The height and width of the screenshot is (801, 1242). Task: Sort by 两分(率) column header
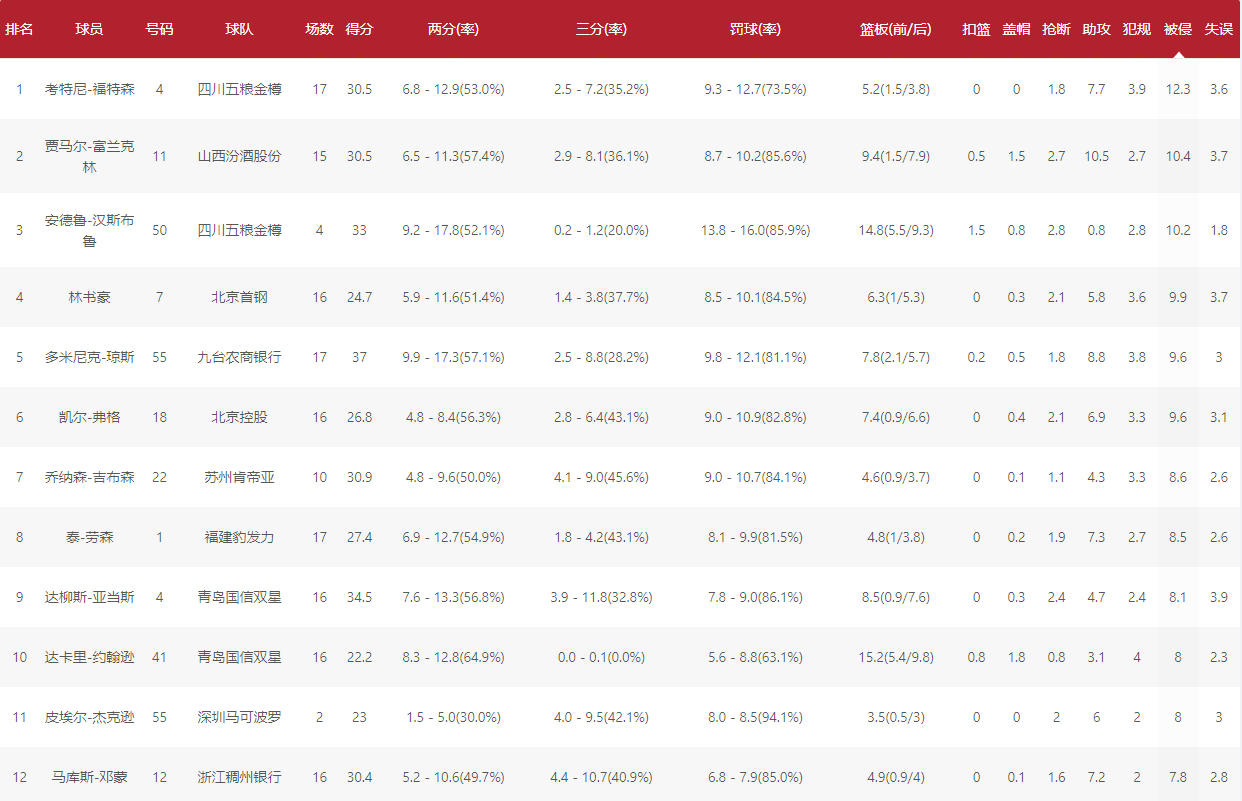point(453,30)
